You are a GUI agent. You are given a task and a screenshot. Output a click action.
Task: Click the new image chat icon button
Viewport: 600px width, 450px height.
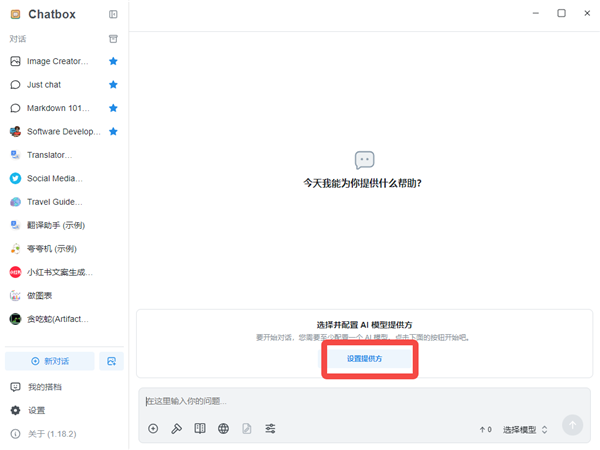coord(112,360)
